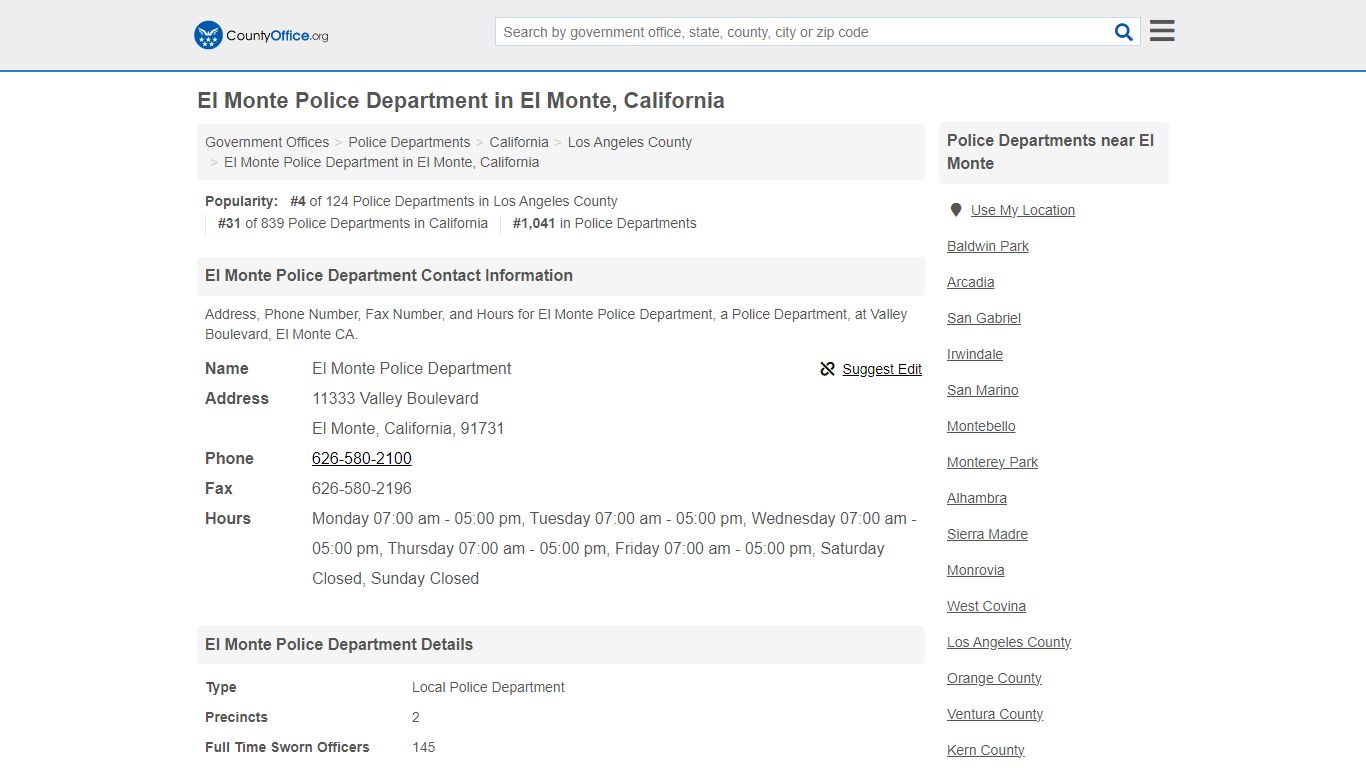Screen dimensions: 1366x768
Task: Open Orange County sidebar link
Action: (995, 678)
